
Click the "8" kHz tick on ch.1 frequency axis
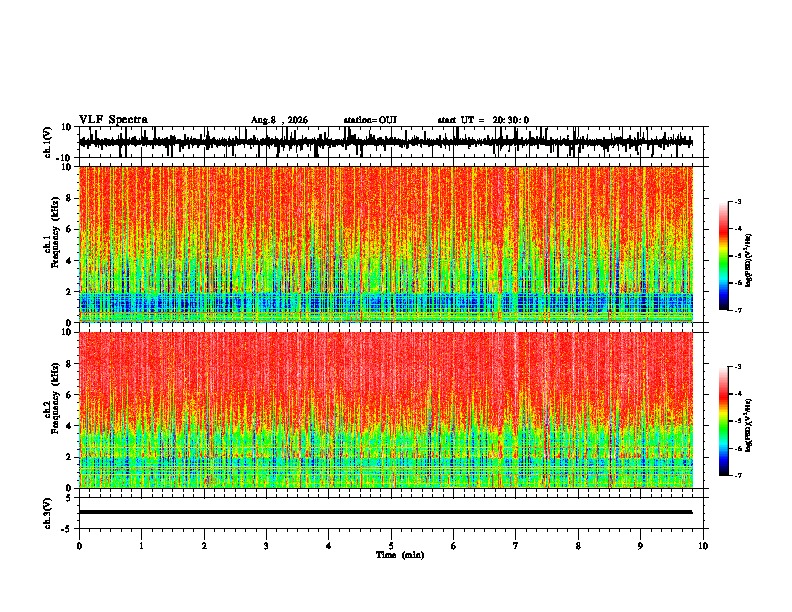(x=70, y=198)
